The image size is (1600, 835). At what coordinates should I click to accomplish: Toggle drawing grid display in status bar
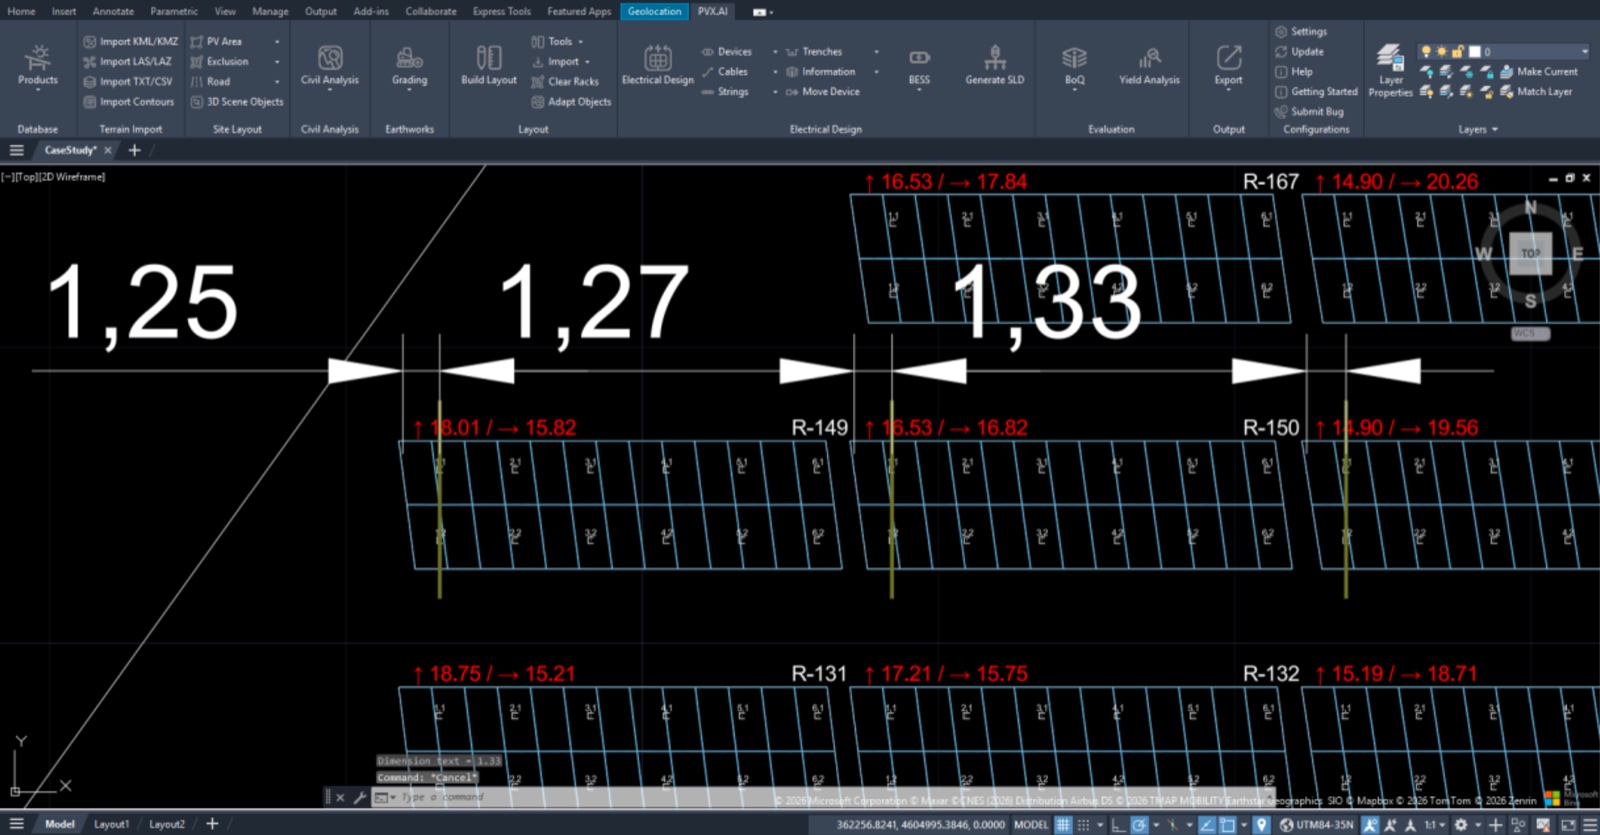pos(1063,825)
